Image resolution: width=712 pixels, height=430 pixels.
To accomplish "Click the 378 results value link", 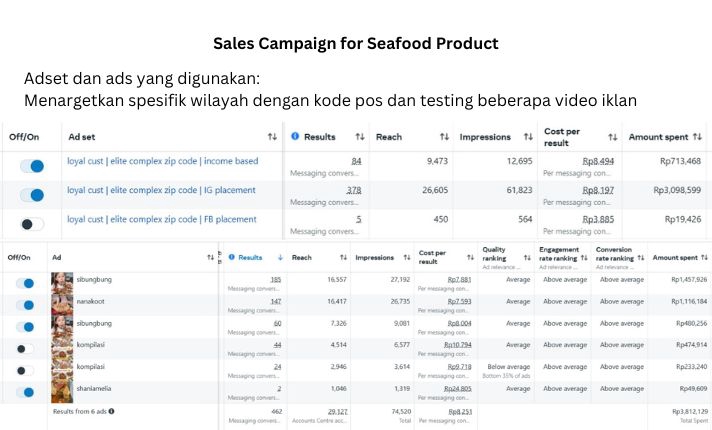I will [x=353, y=190].
